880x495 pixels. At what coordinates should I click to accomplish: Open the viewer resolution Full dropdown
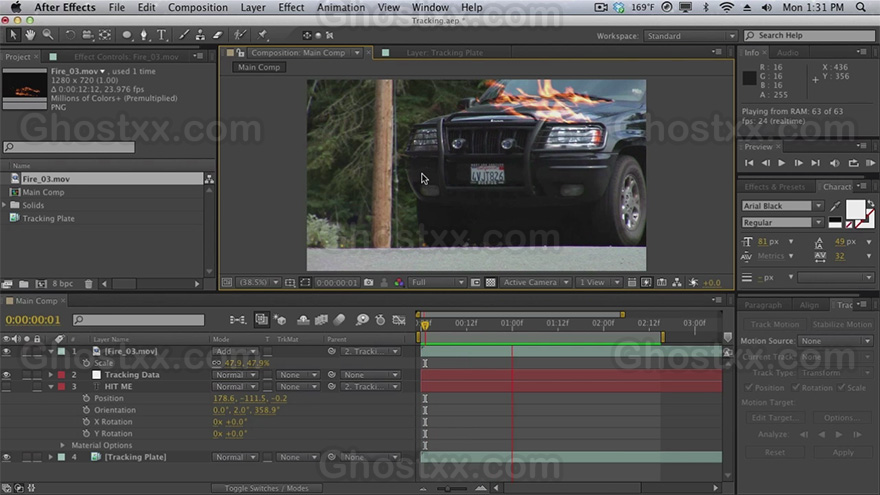(437, 282)
